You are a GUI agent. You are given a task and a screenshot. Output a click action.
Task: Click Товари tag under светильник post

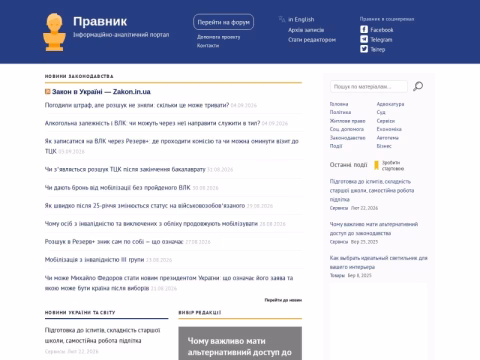pyautogui.click(x=337, y=275)
